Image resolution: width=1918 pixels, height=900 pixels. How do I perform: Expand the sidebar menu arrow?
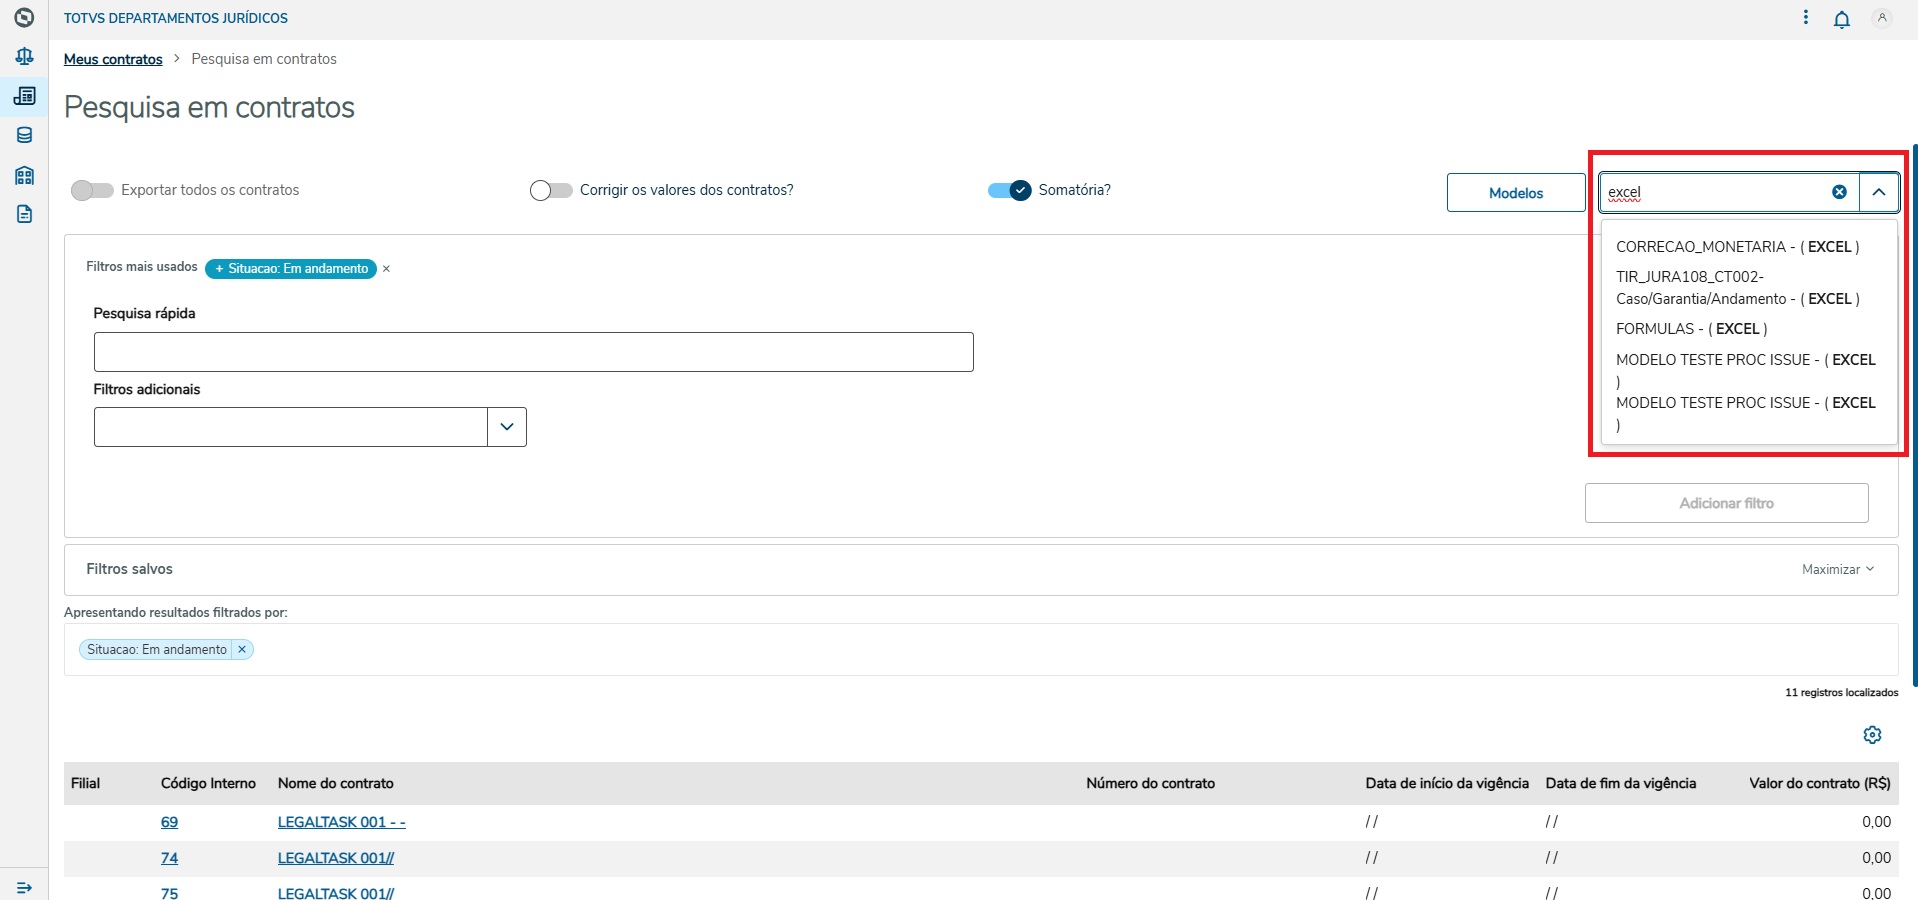point(24,888)
